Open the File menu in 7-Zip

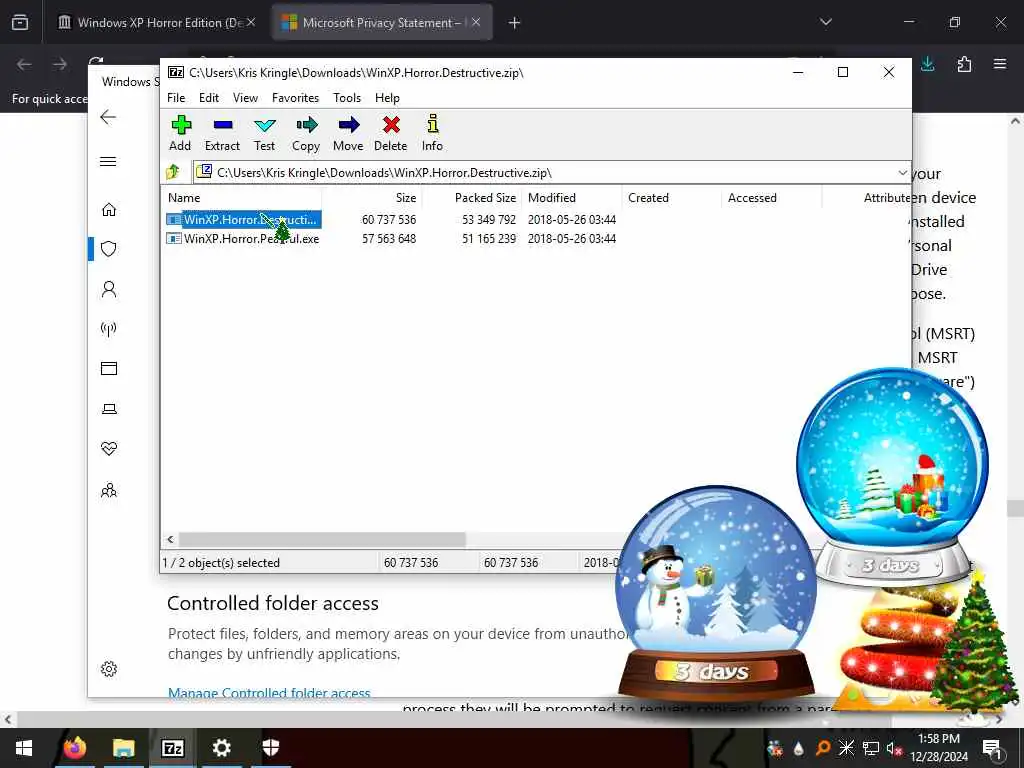point(176,98)
